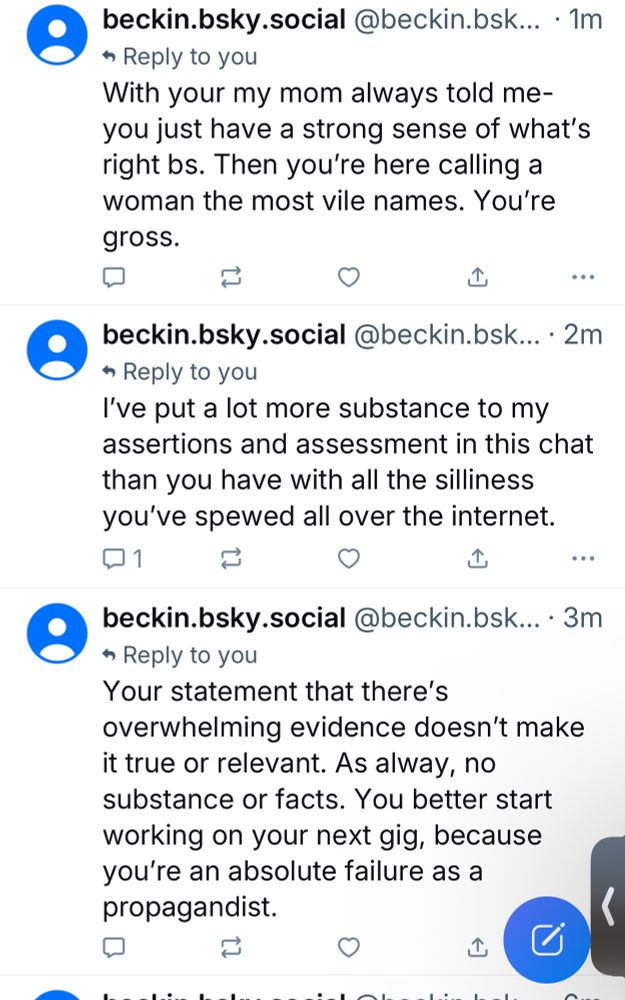
Task: Share the post from 2m ago
Action: click(478, 559)
